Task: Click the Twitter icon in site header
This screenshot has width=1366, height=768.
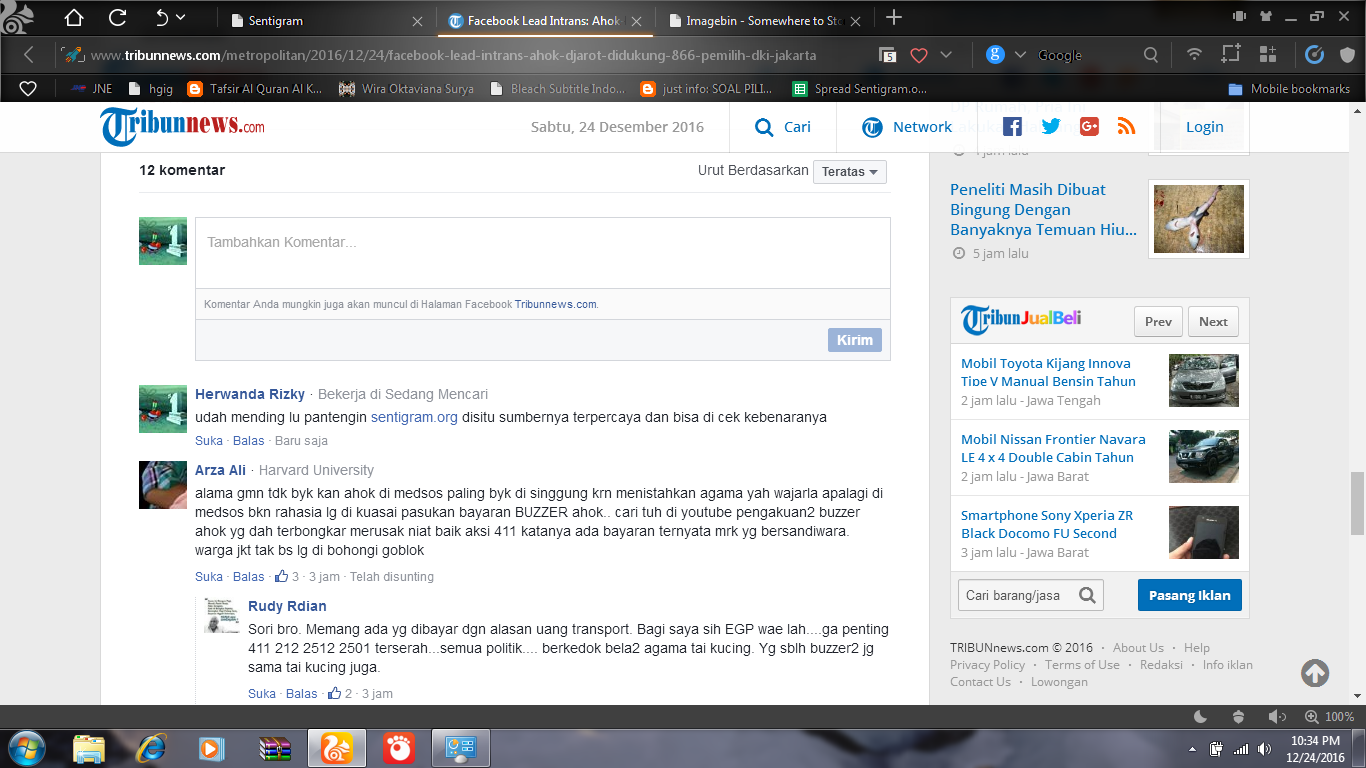Action: click(x=1051, y=126)
